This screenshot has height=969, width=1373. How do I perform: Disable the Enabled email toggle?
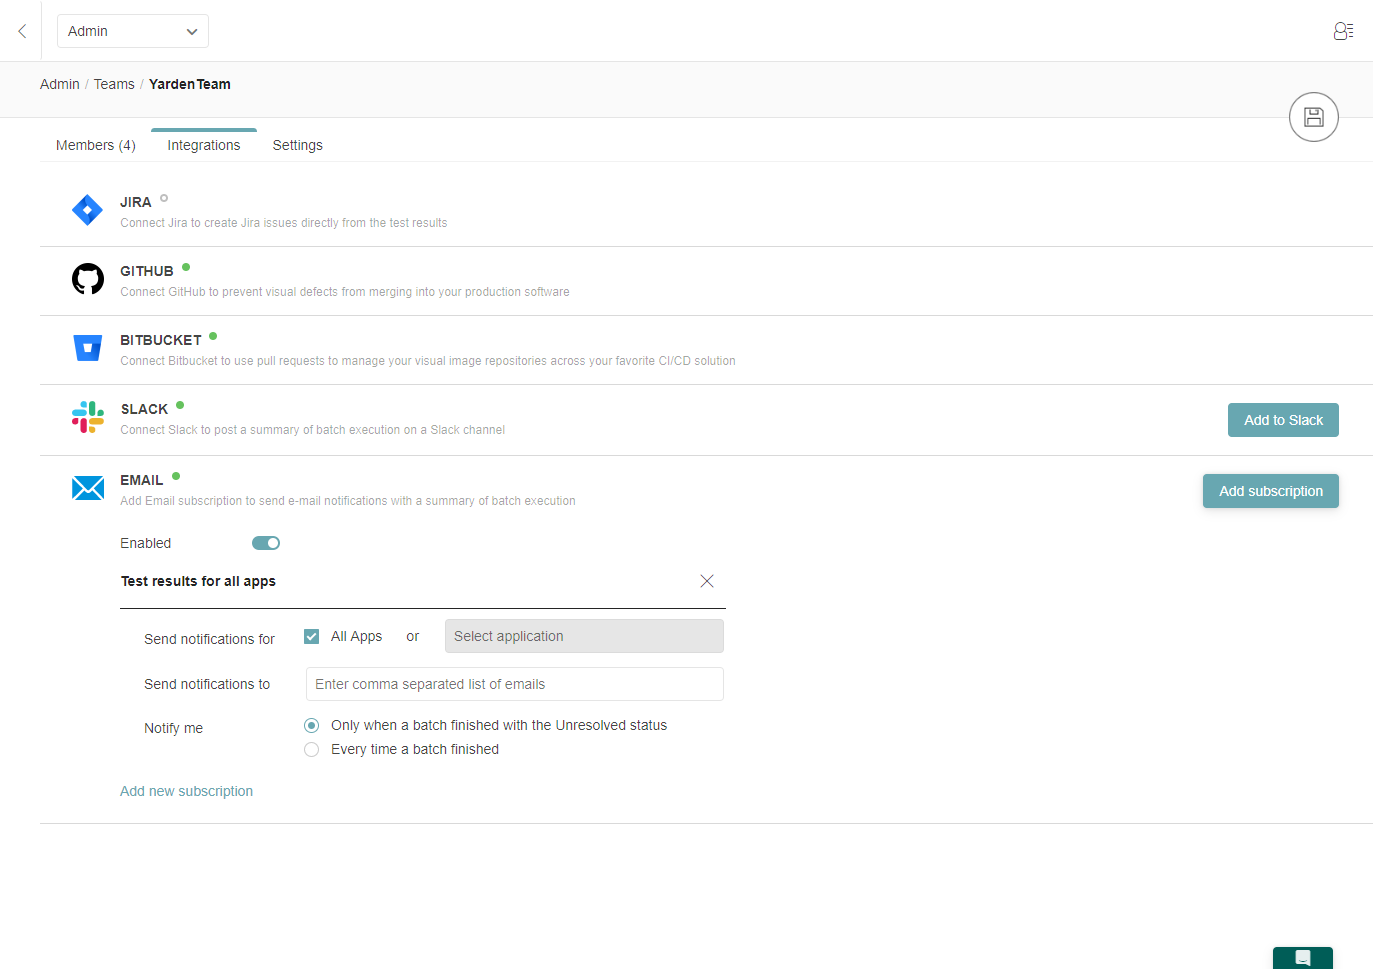(x=266, y=543)
